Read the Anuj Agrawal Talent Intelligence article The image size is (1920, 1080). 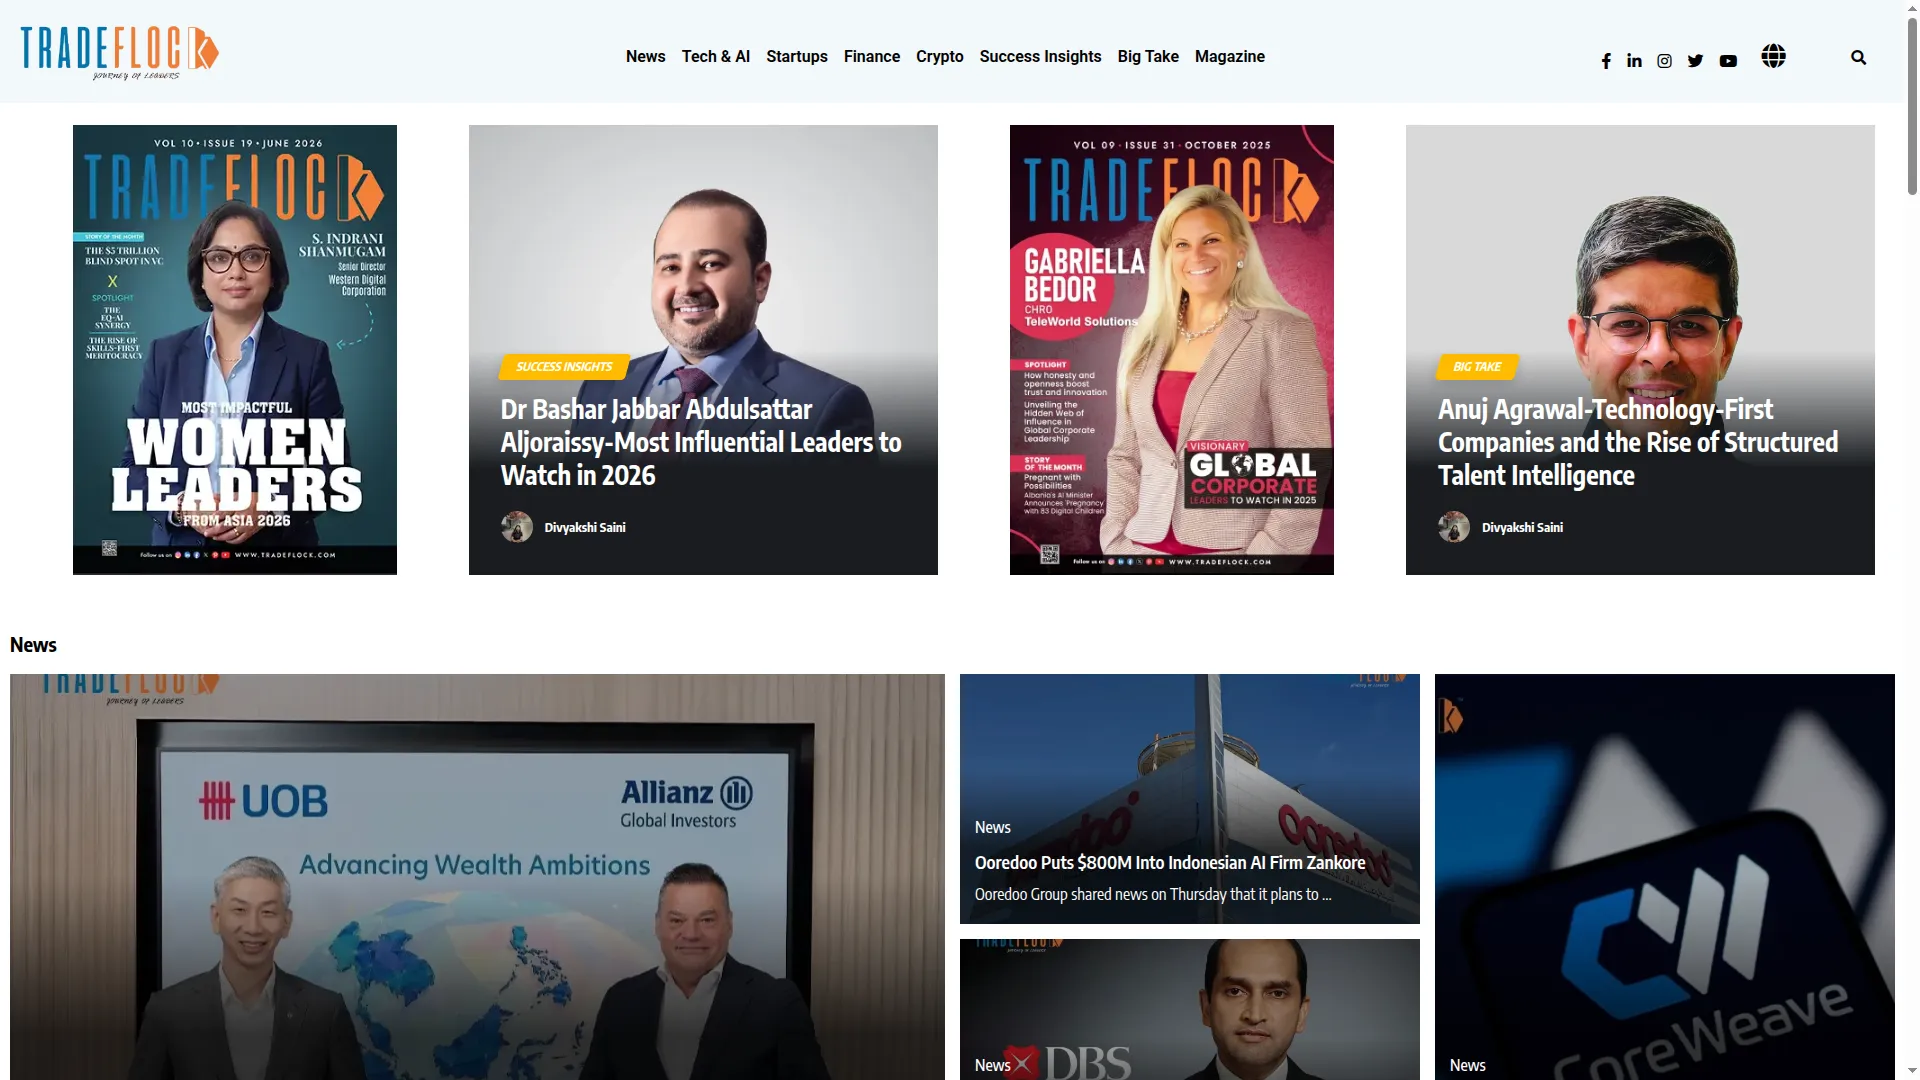coord(1638,442)
